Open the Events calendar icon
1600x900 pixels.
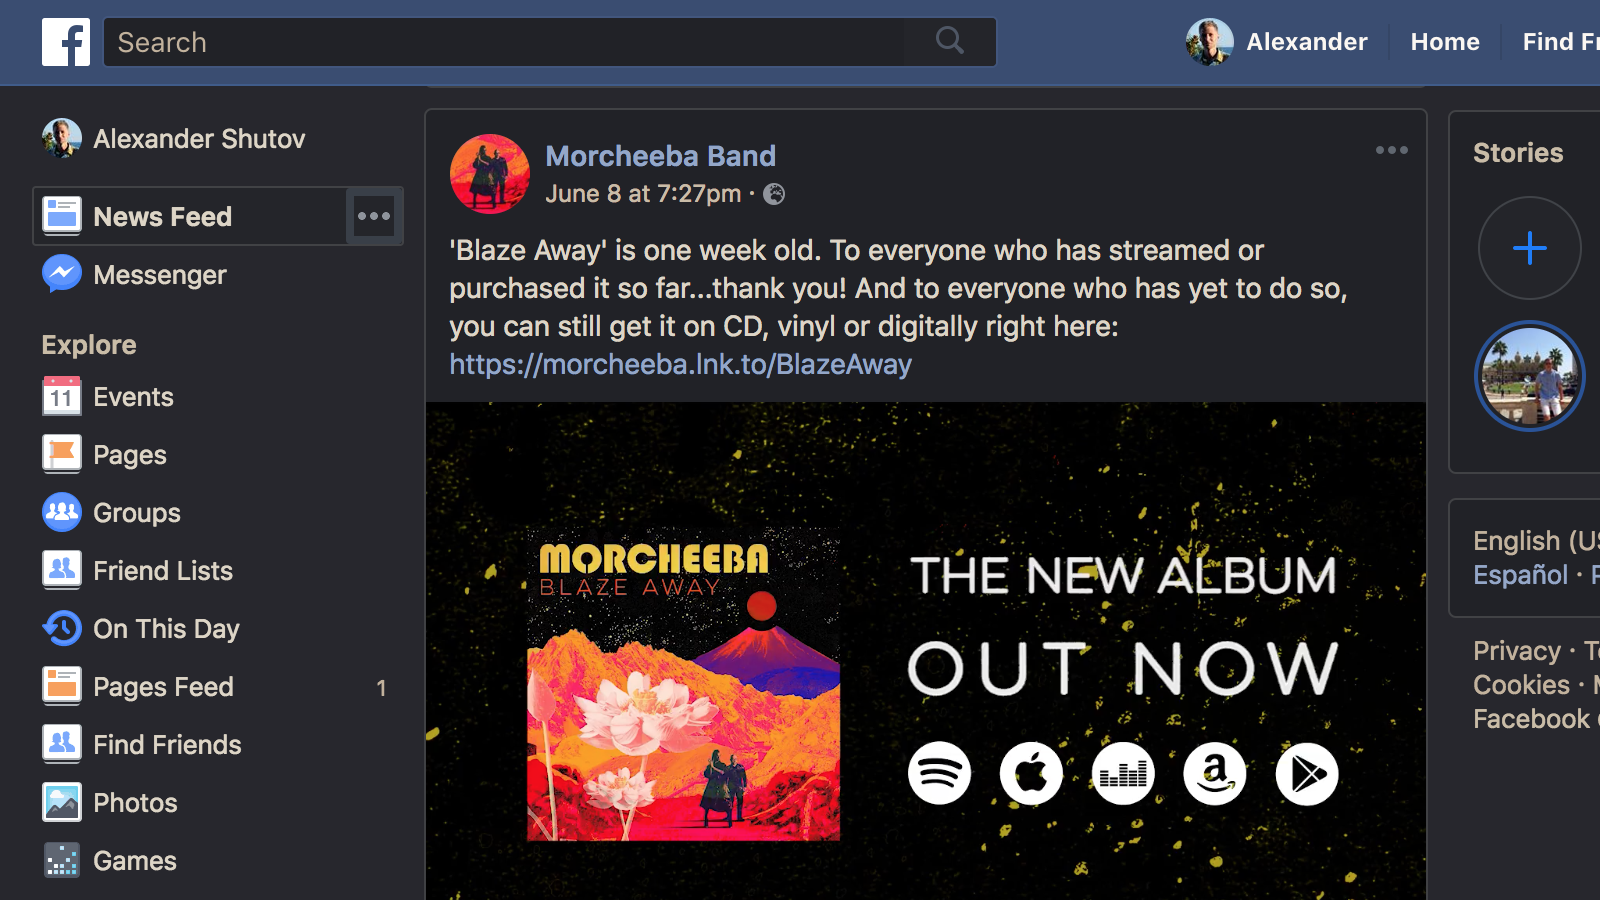pyautogui.click(x=61, y=397)
